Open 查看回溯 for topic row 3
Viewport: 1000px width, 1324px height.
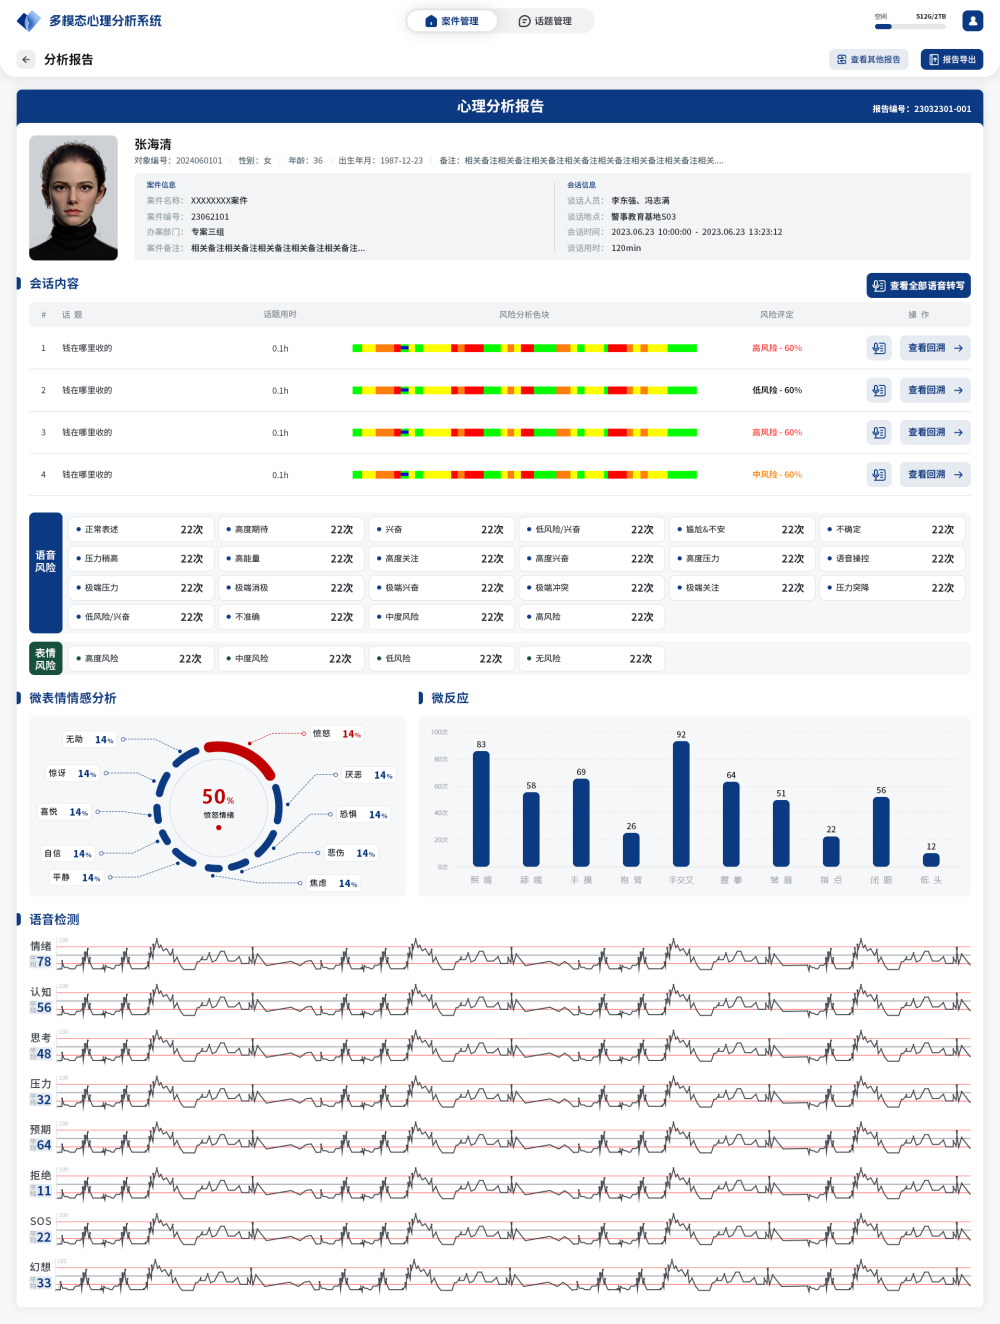[x=934, y=433]
